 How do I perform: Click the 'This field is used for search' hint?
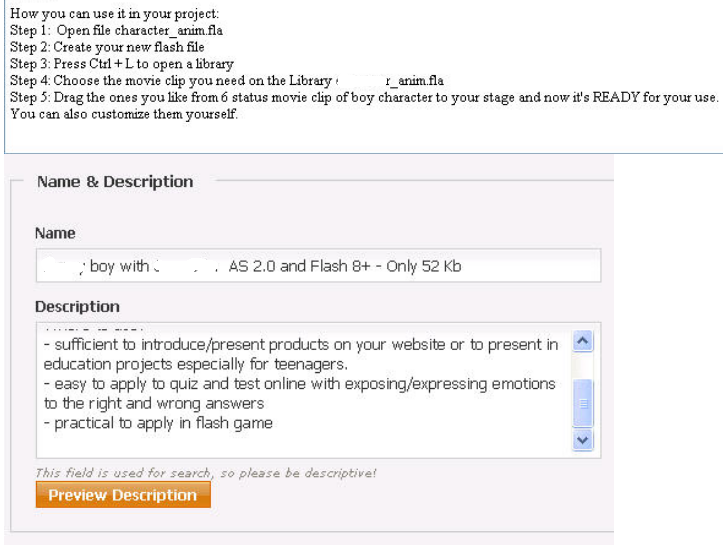[205, 473]
